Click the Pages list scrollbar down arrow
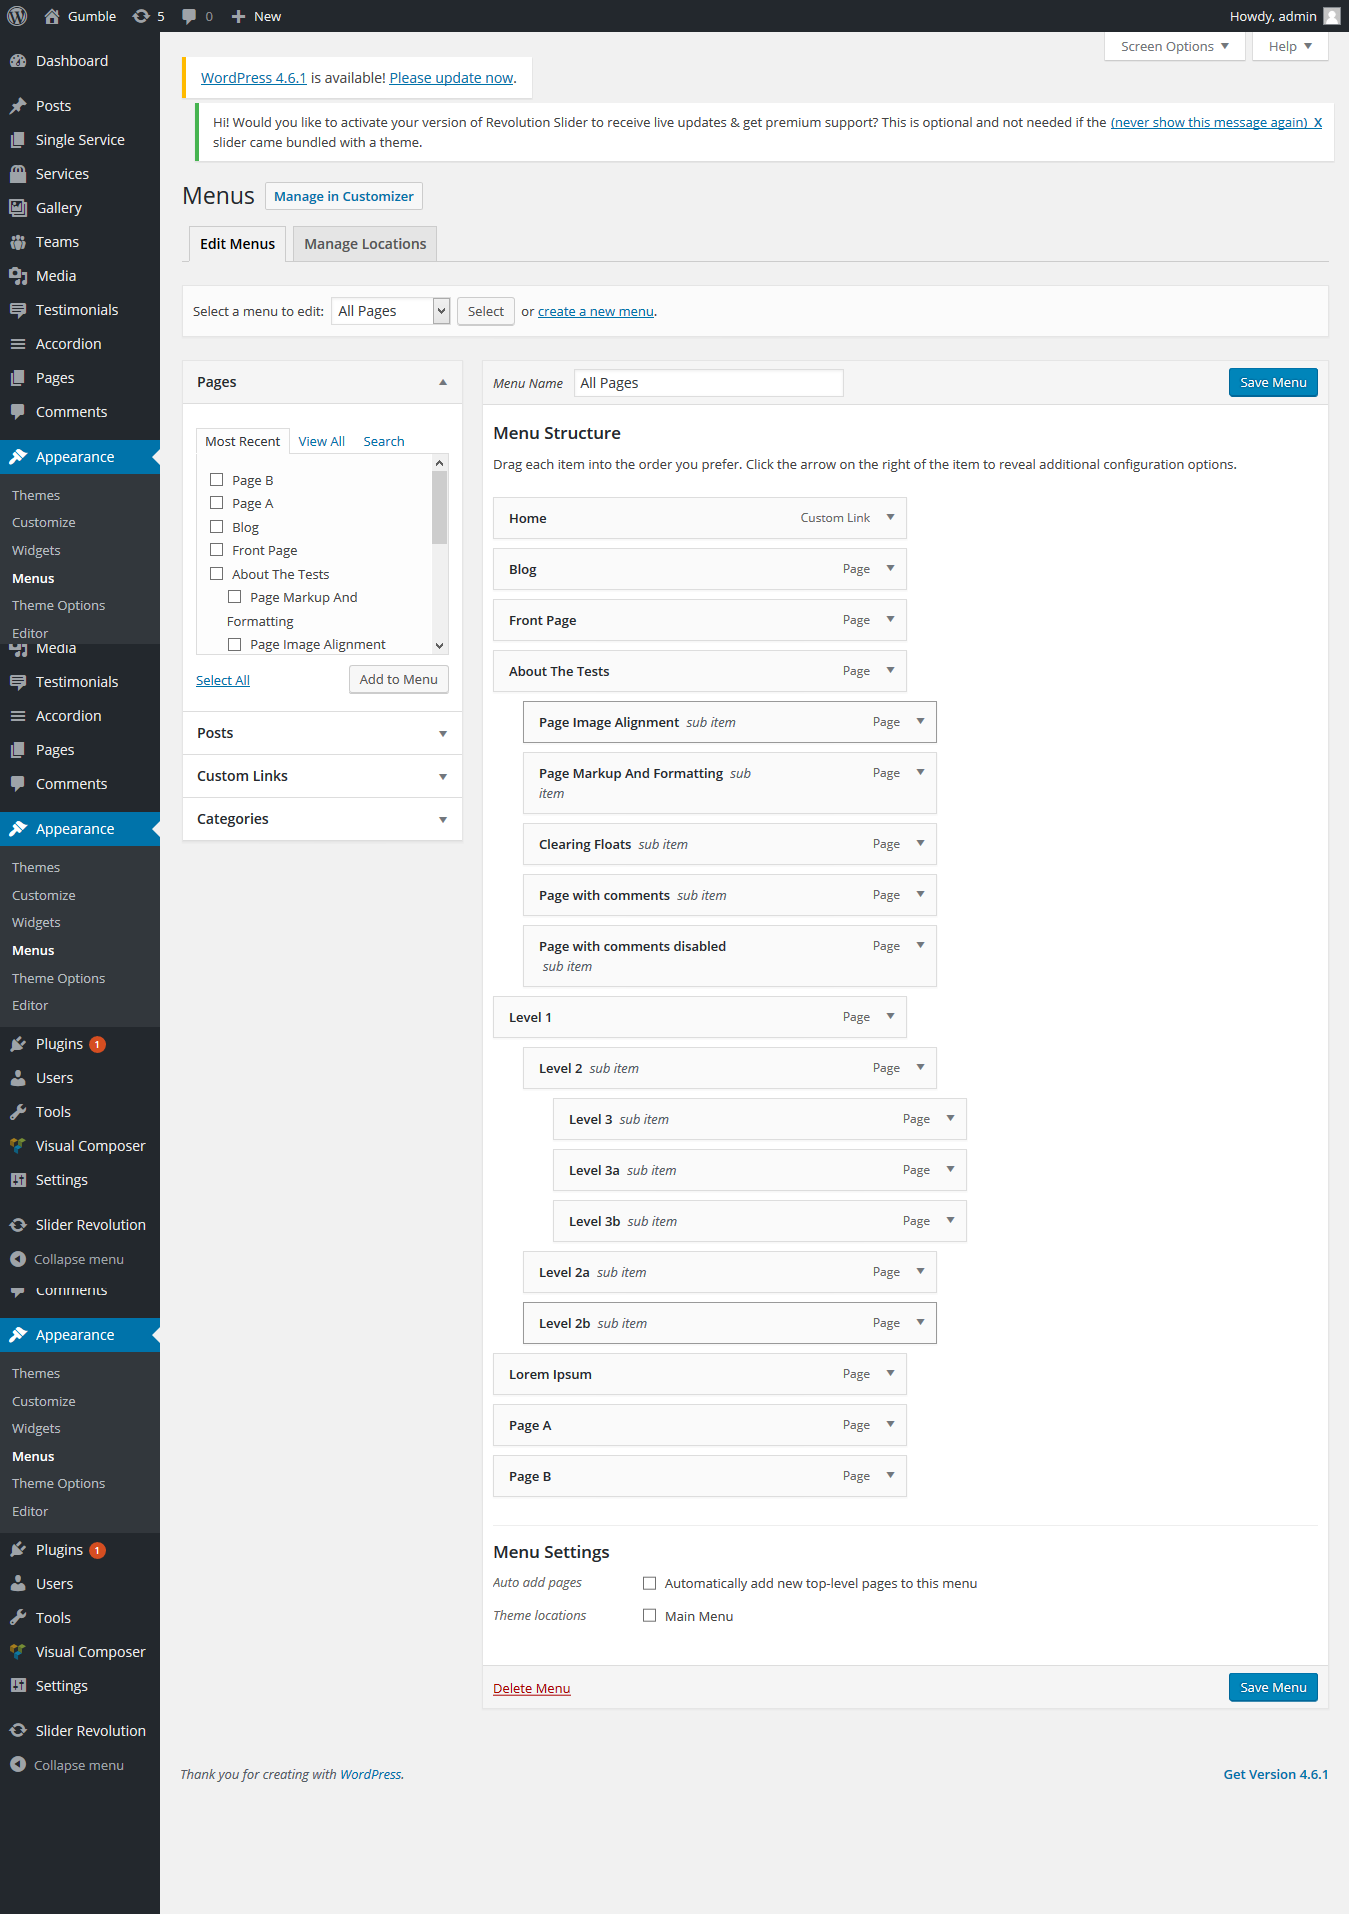1349x1914 pixels. pyautogui.click(x=439, y=646)
